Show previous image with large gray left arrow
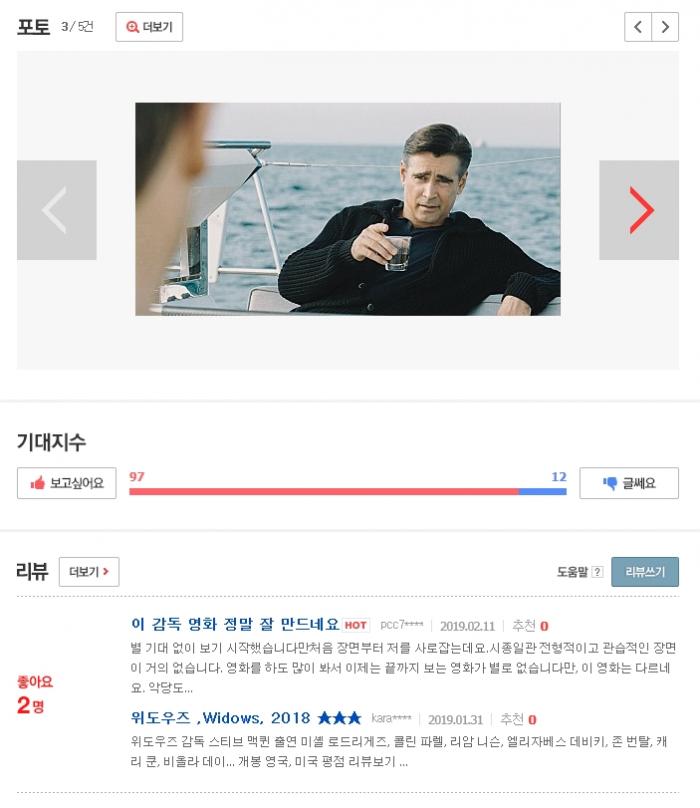The width and height of the screenshot is (700, 808). [57, 210]
